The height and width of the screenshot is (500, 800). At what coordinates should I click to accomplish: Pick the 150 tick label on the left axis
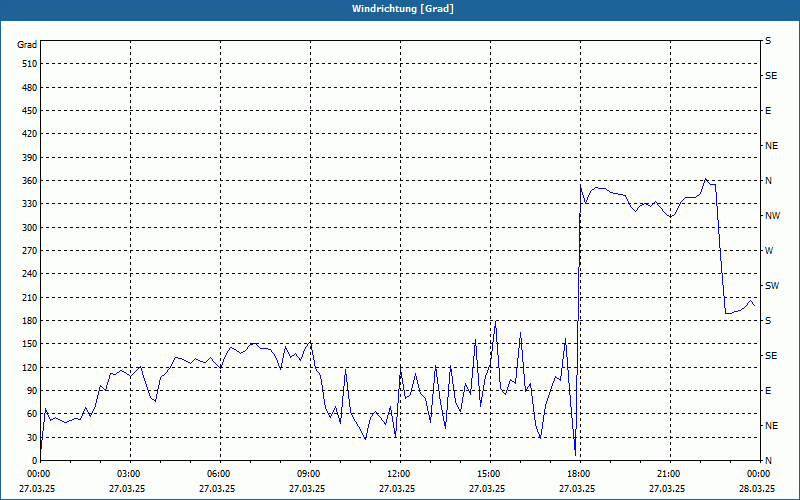pyautogui.click(x=30, y=344)
